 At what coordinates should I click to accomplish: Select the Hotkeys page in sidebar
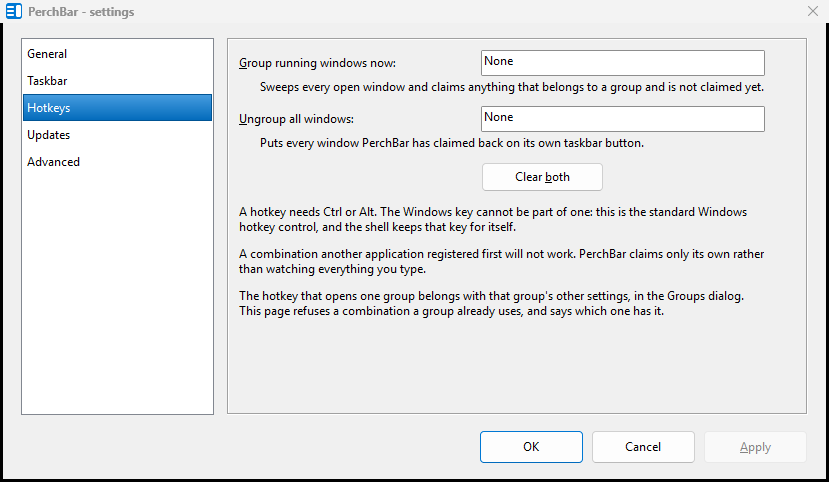117,108
